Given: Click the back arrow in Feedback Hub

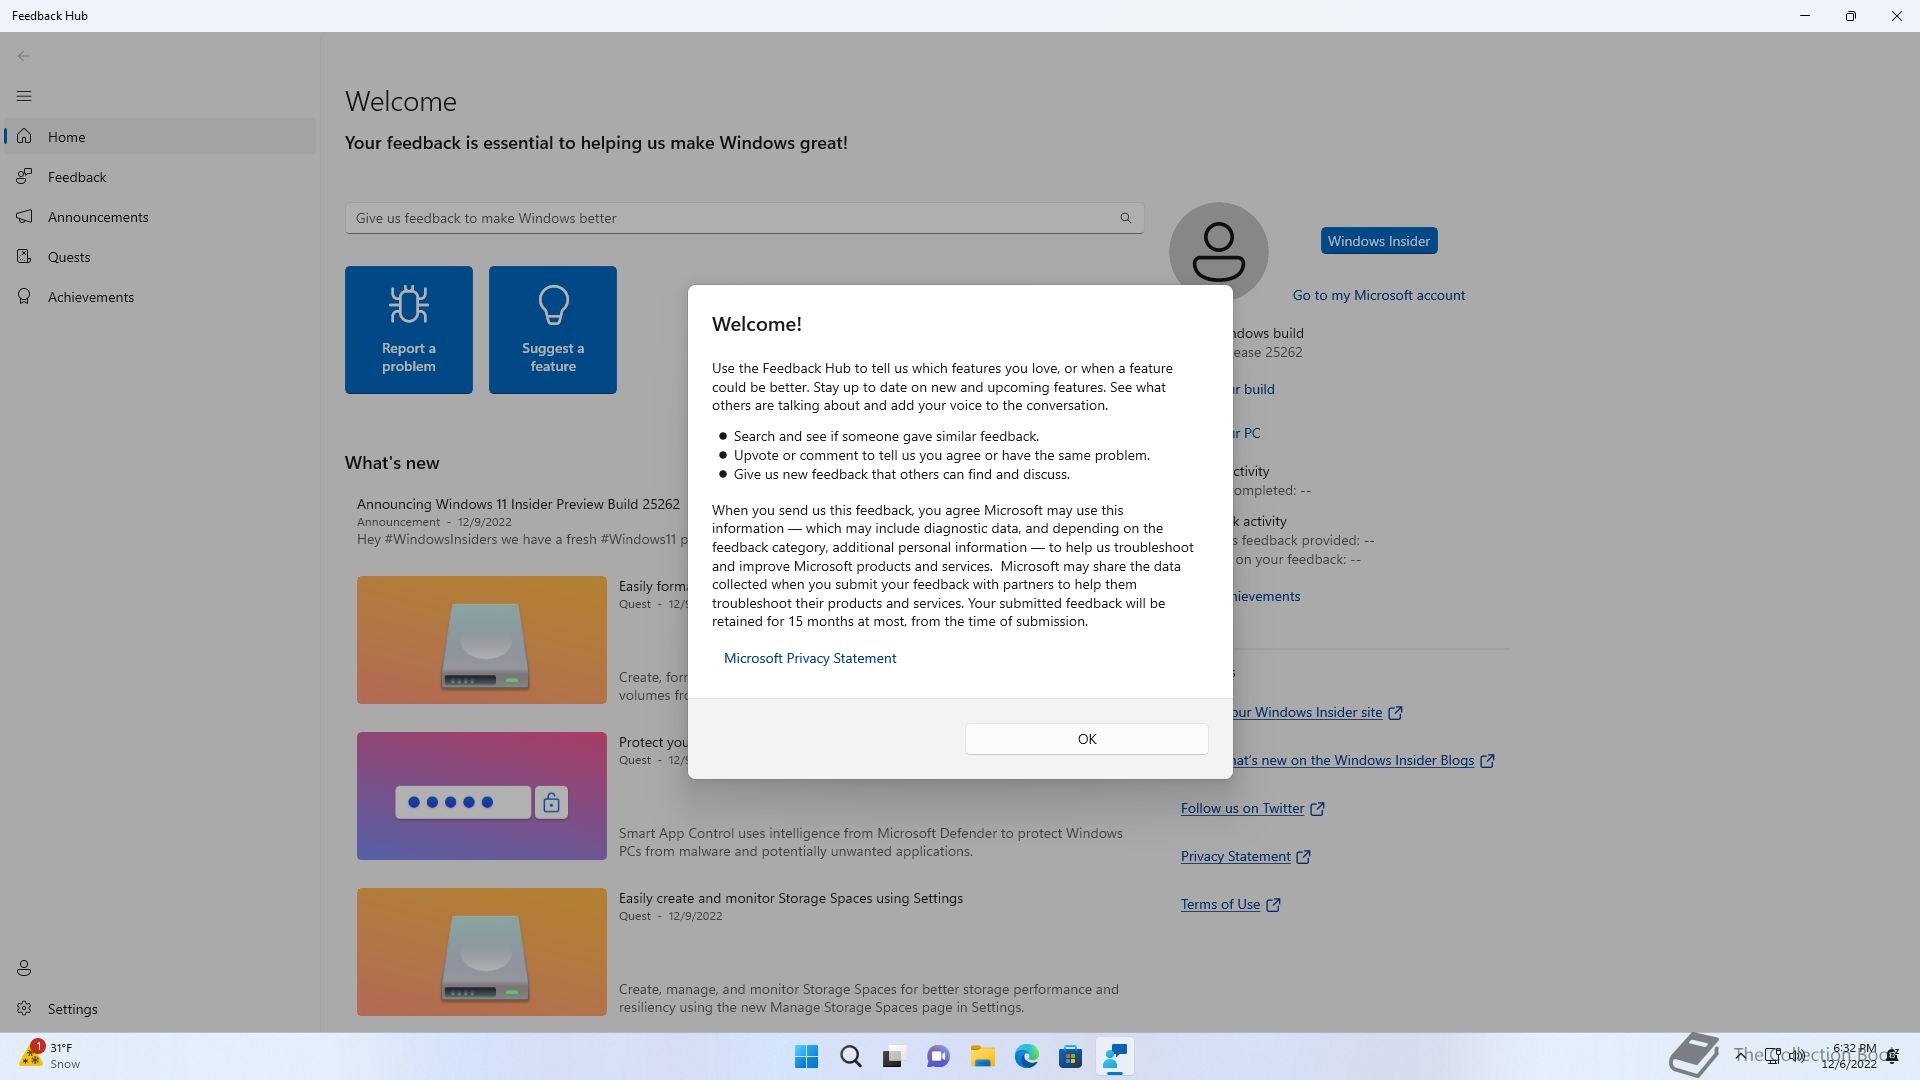Looking at the screenshot, I should click(24, 56).
